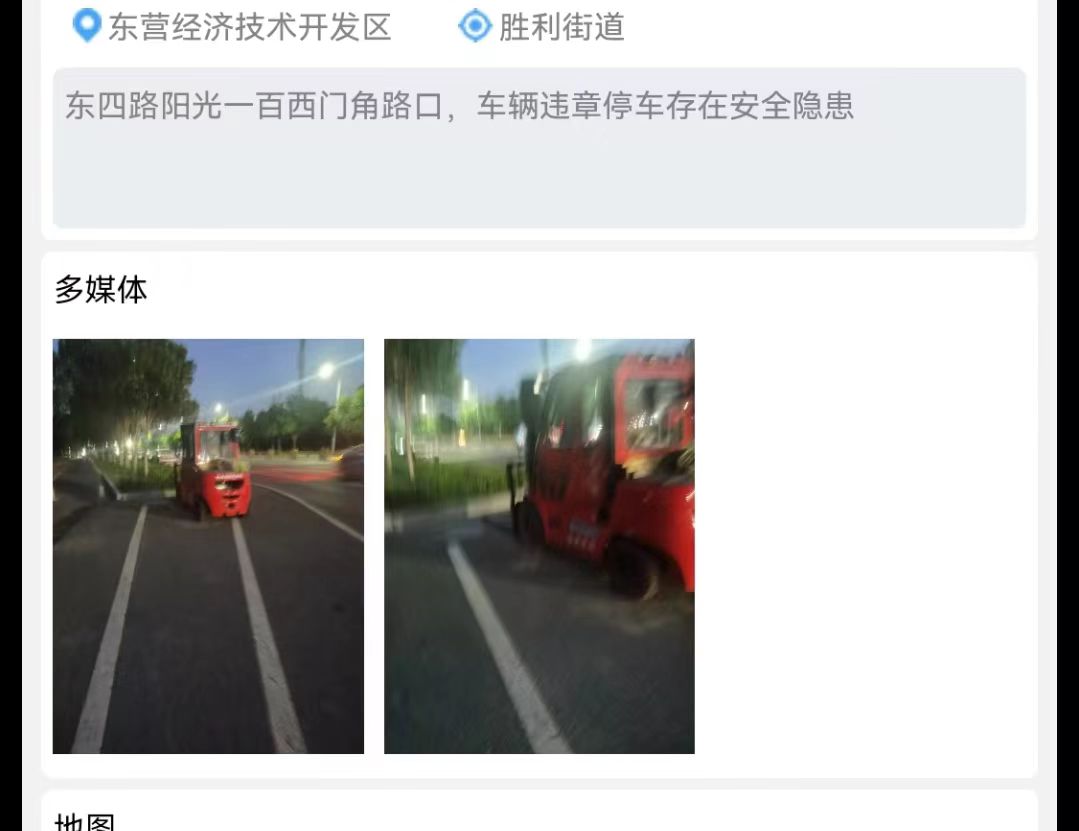1079x831 pixels.
Task: Open the first forklift photo thumbnail
Action: point(209,546)
